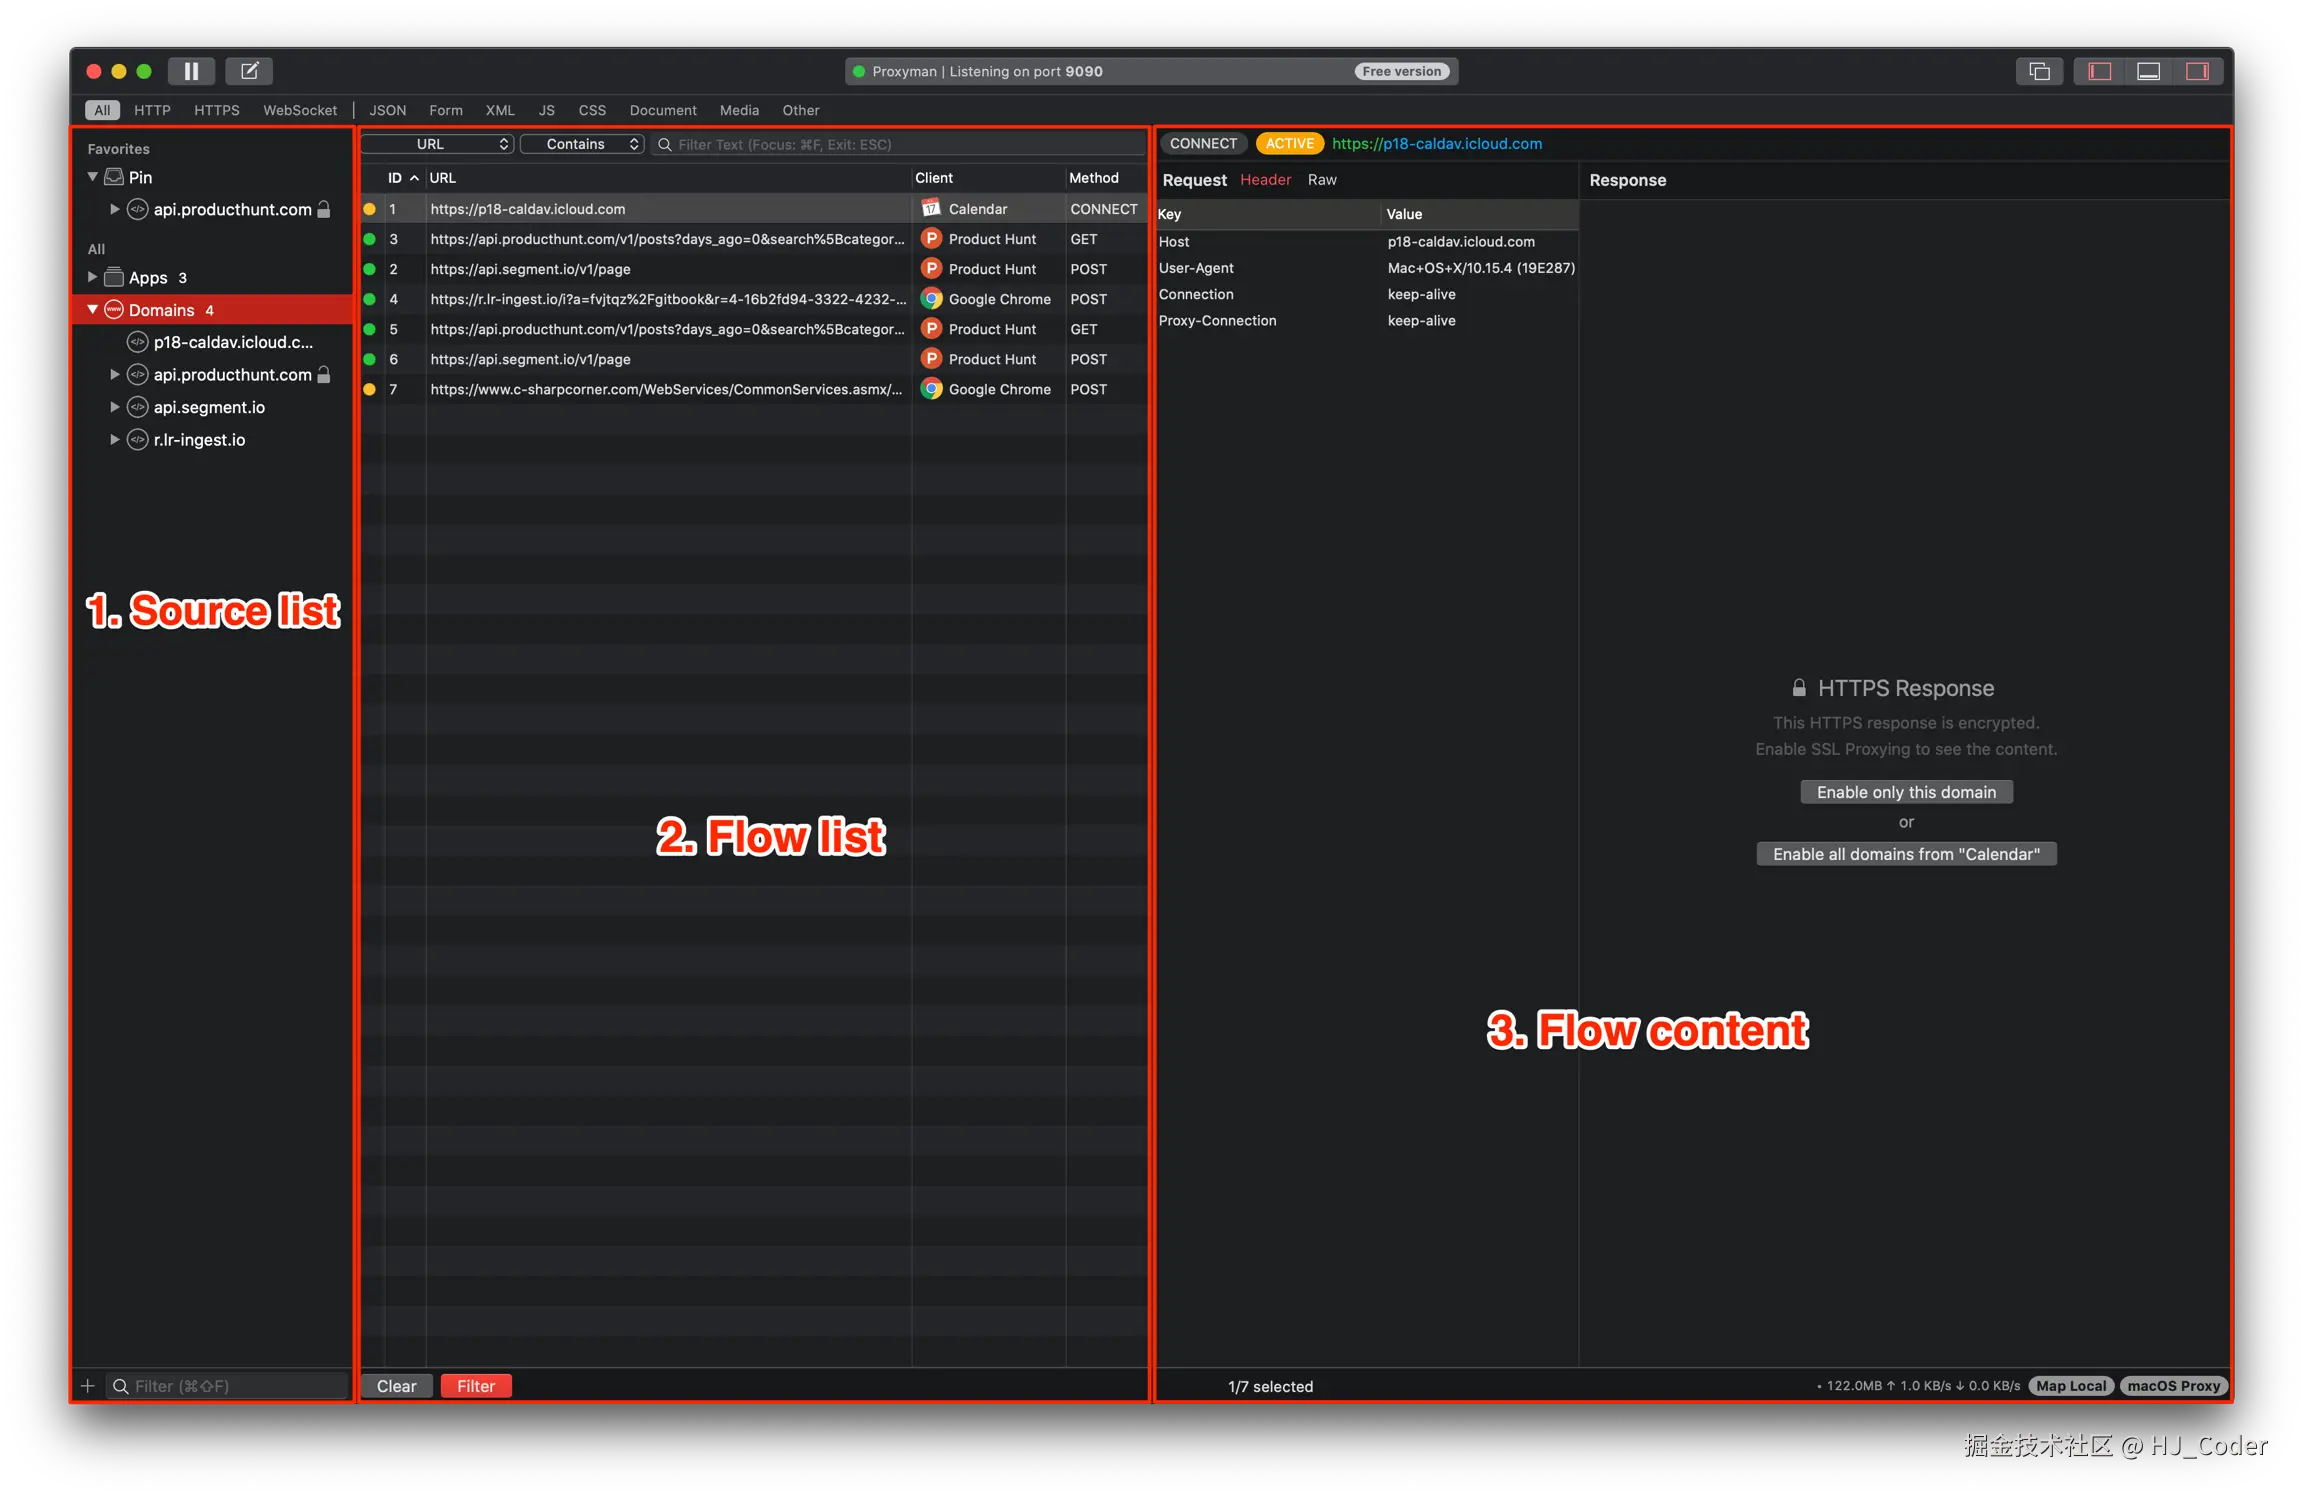Click Calendar app icon in row 1
The height and width of the screenshot is (1496, 2304).
(931, 208)
